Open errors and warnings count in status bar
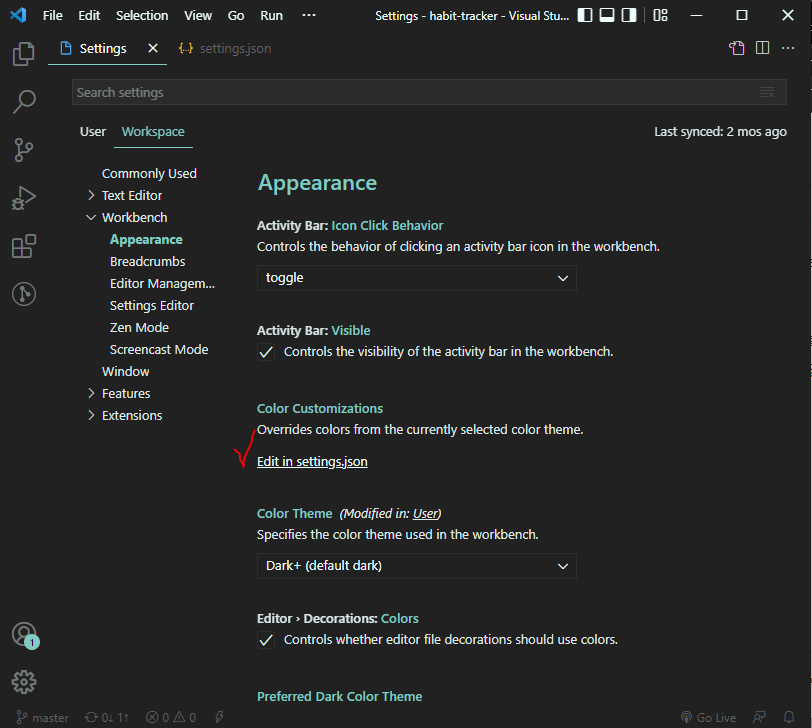 [x=171, y=718]
